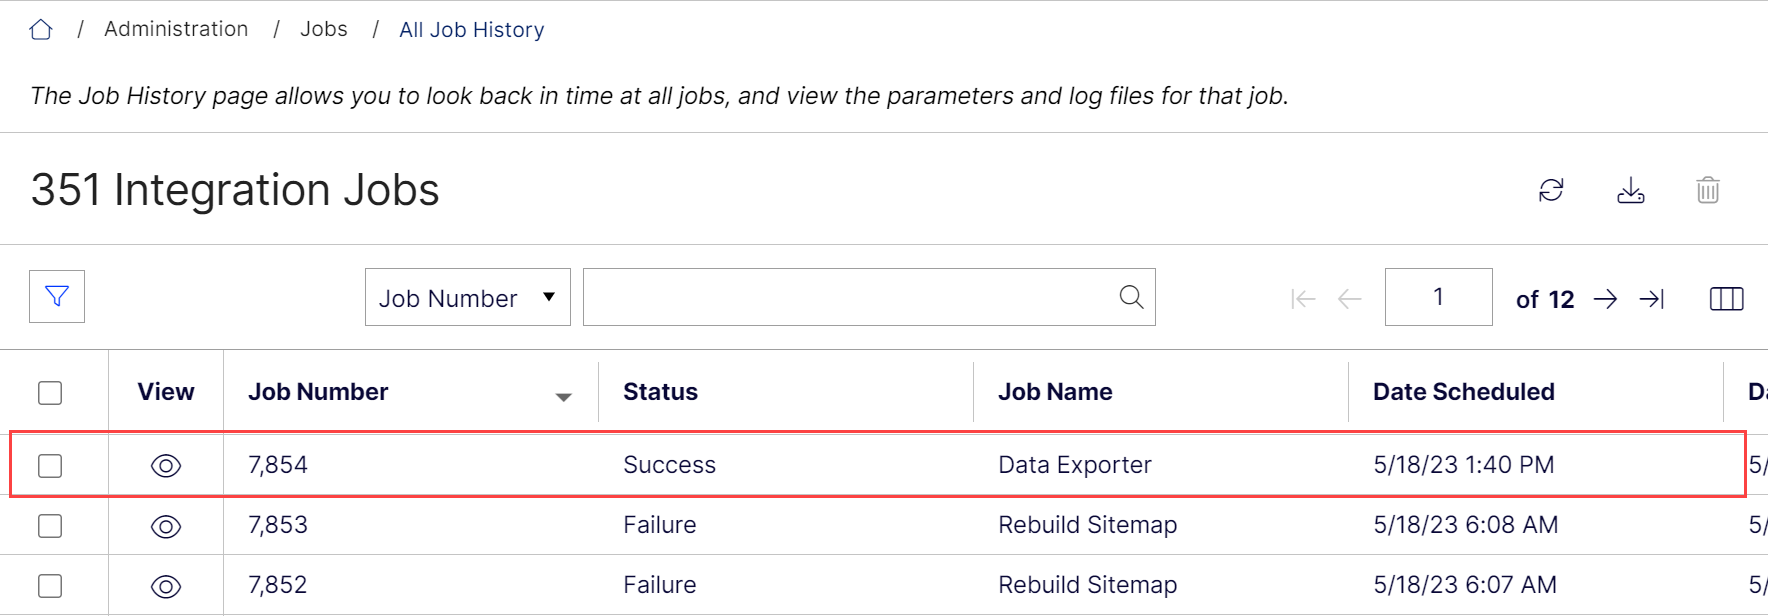Click the trash delete icon

click(x=1708, y=190)
